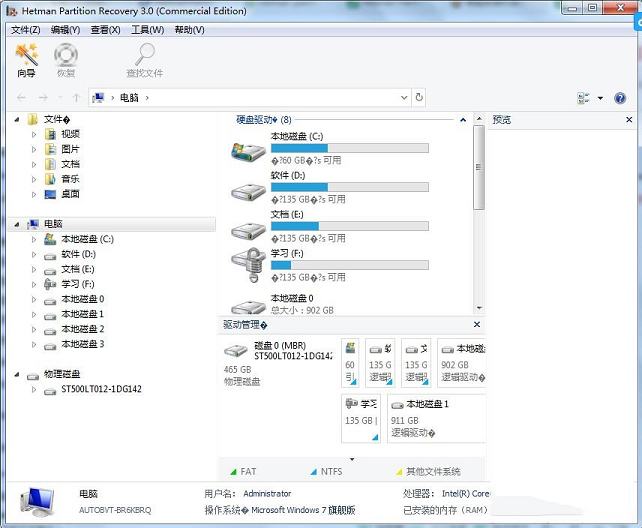
Task: Expand 本地磁盘 2 tree node
Action: [34, 329]
